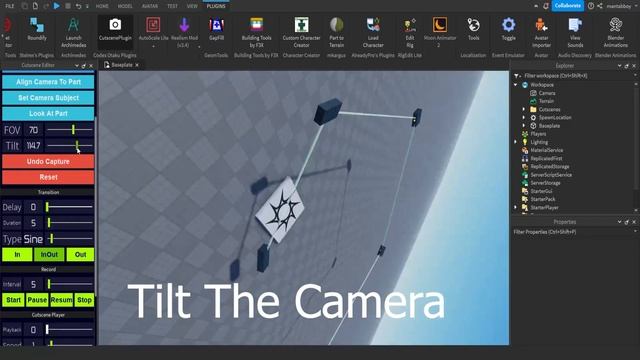Open the Load Character plugin
The width and height of the screenshot is (640, 360).
pos(373,33)
